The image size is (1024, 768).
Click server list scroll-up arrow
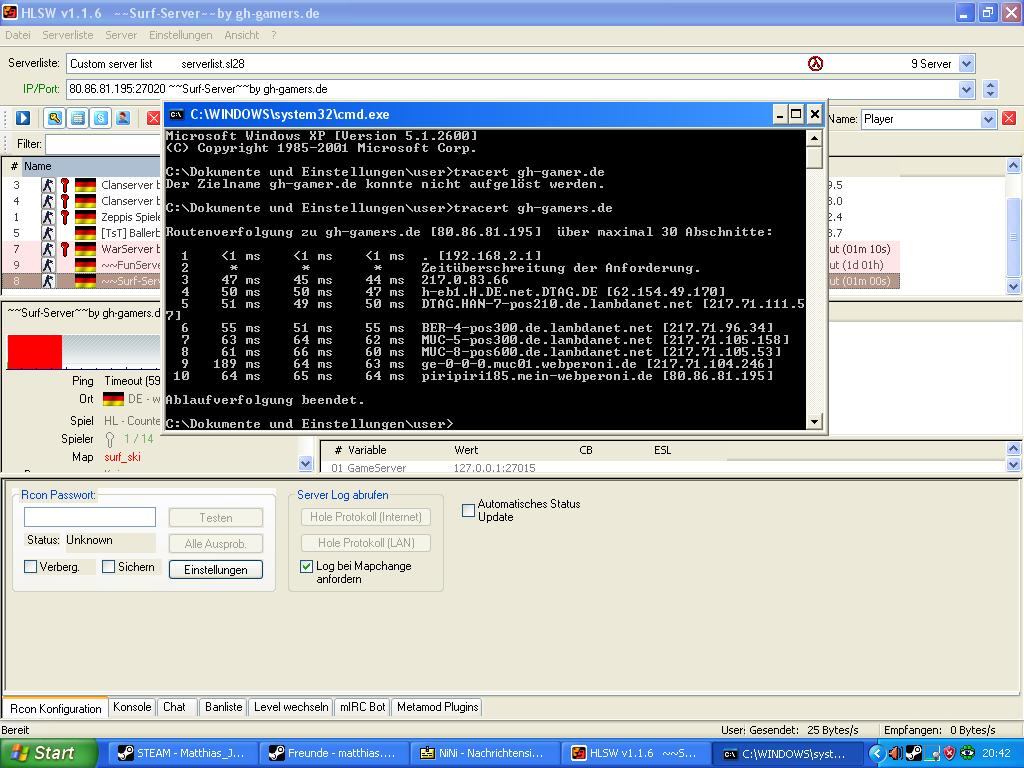pyautogui.click(x=1013, y=166)
